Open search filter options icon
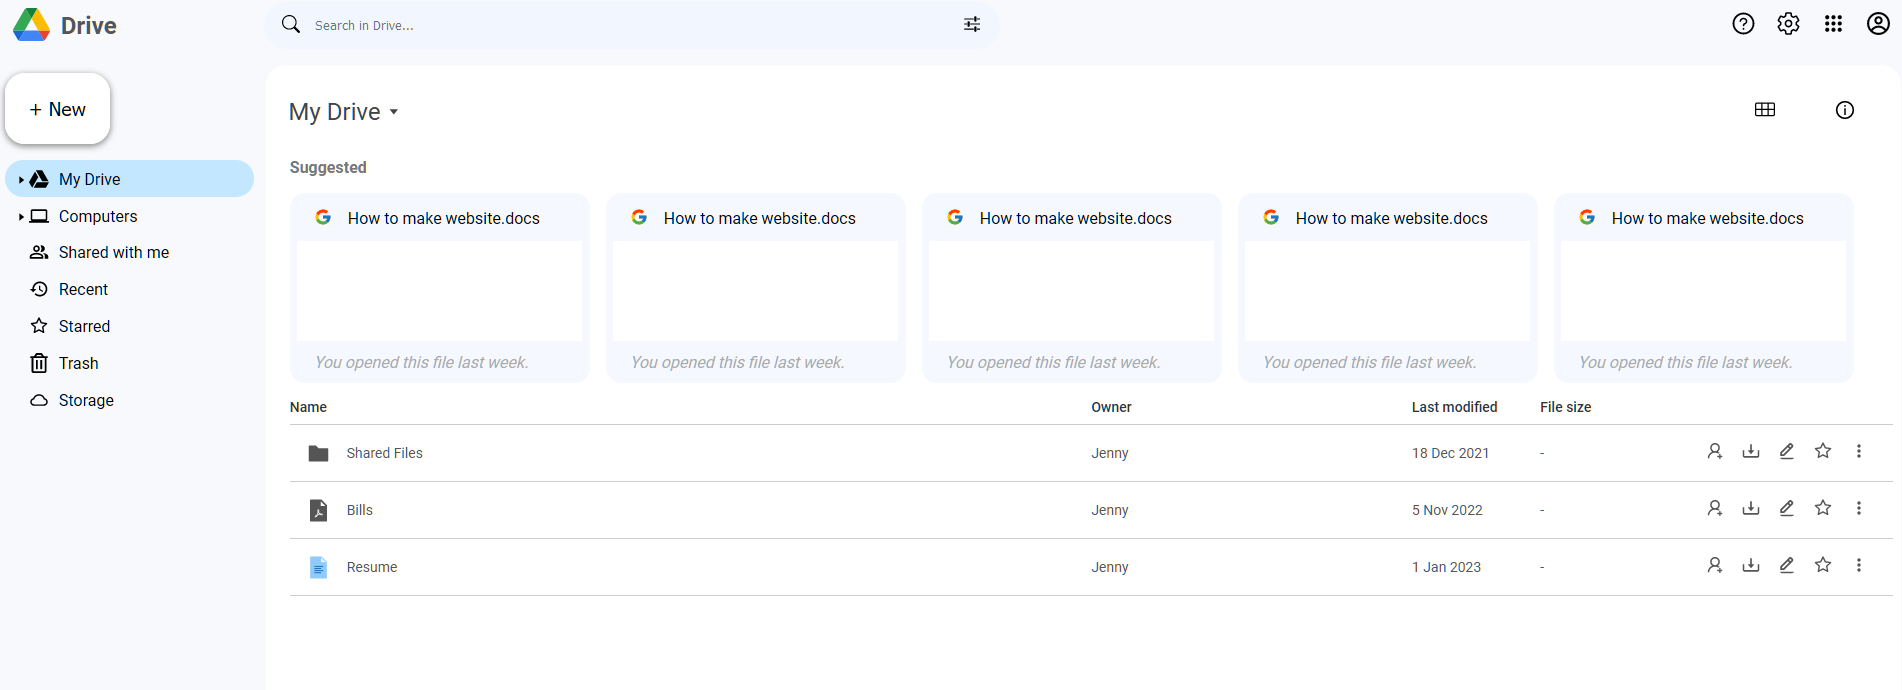1902x690 pixels. coord(971,25)
